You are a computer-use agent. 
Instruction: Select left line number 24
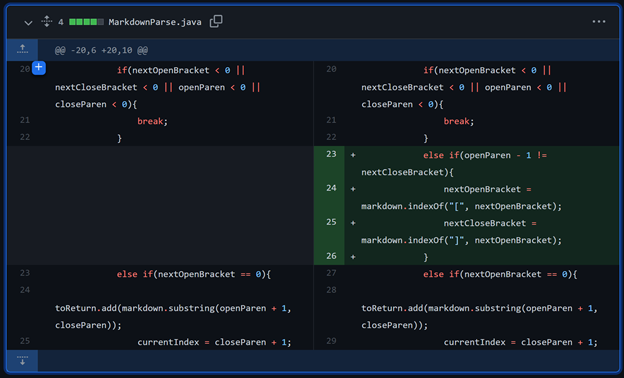pyautogui.click(x=25, y=290)
